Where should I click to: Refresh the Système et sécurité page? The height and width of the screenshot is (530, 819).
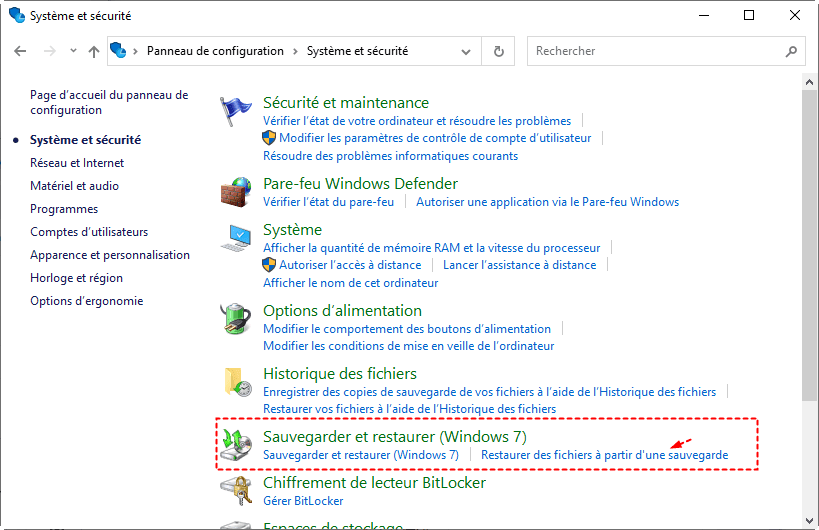499,51
